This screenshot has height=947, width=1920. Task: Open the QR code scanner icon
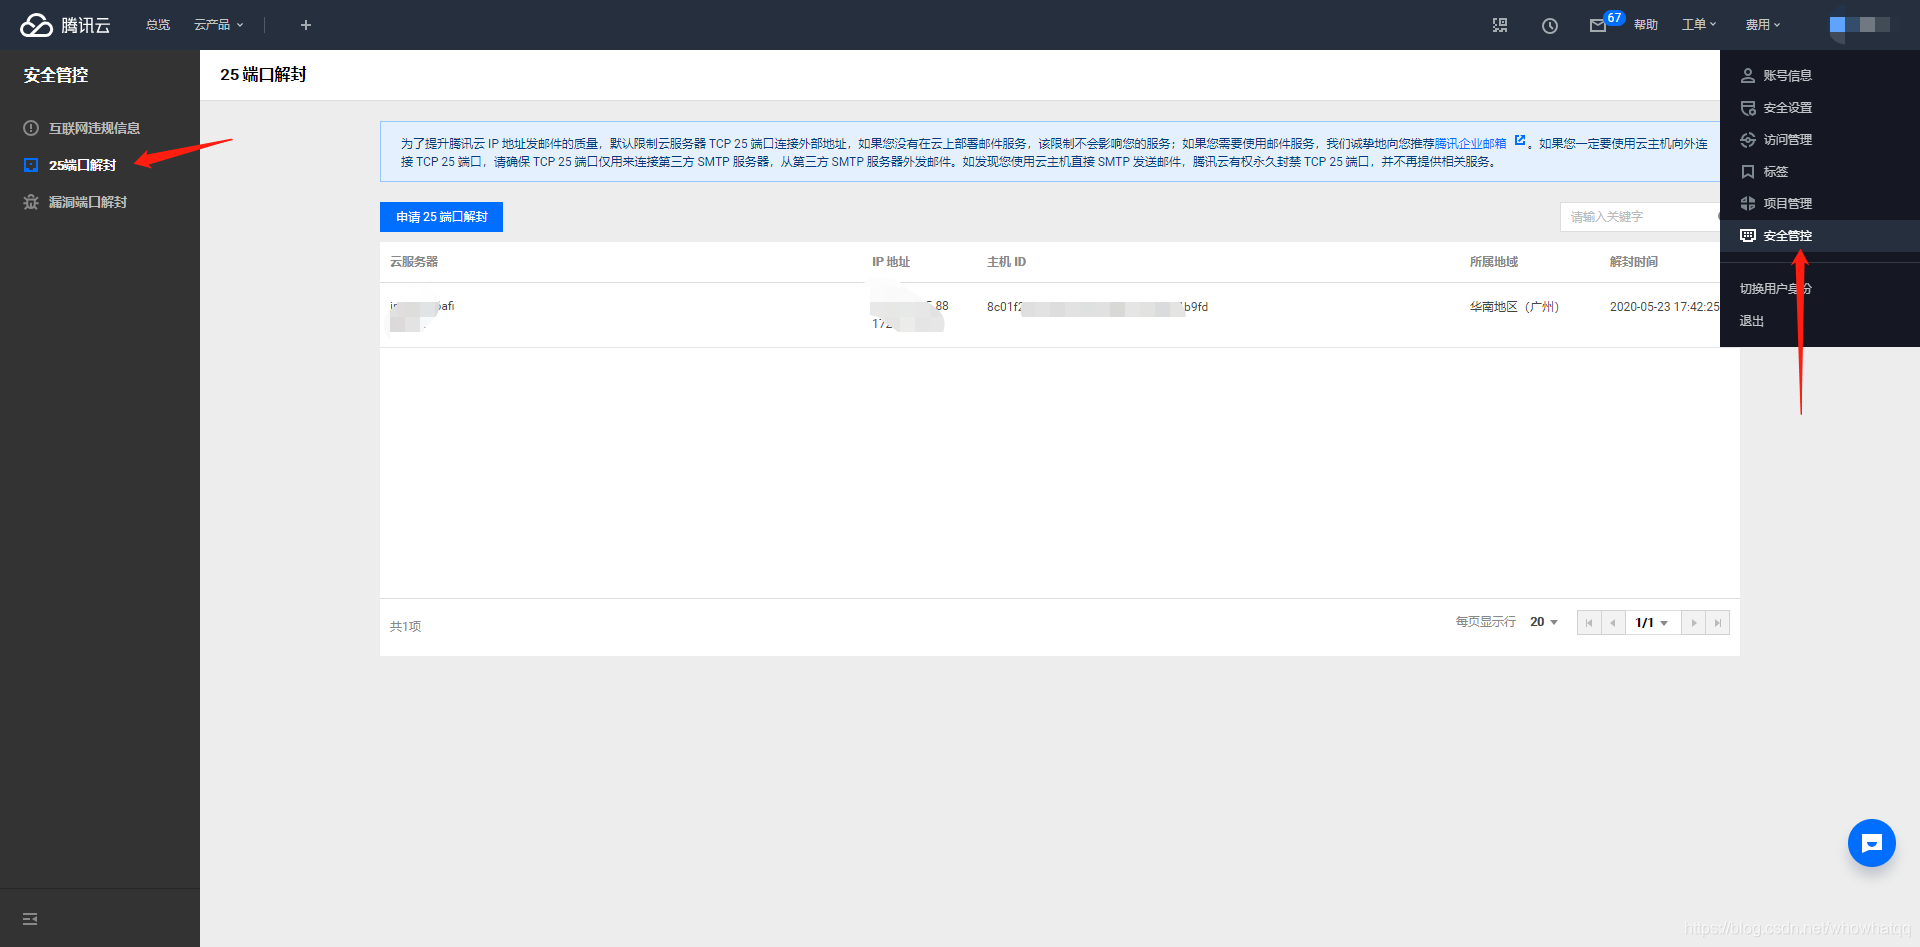tap(1500, 25)
